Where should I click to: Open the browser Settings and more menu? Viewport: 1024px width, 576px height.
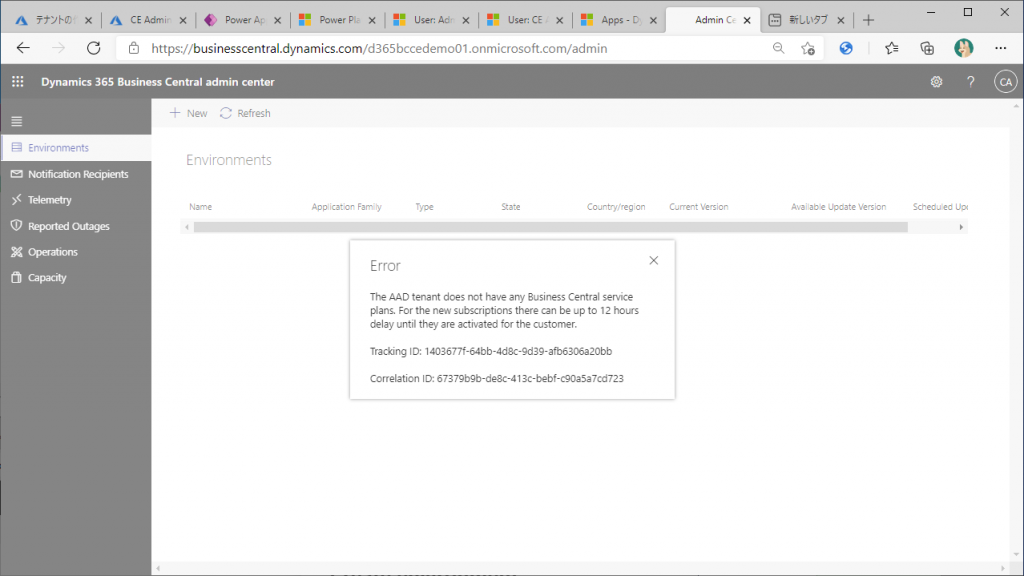[x=1000, y=48]
